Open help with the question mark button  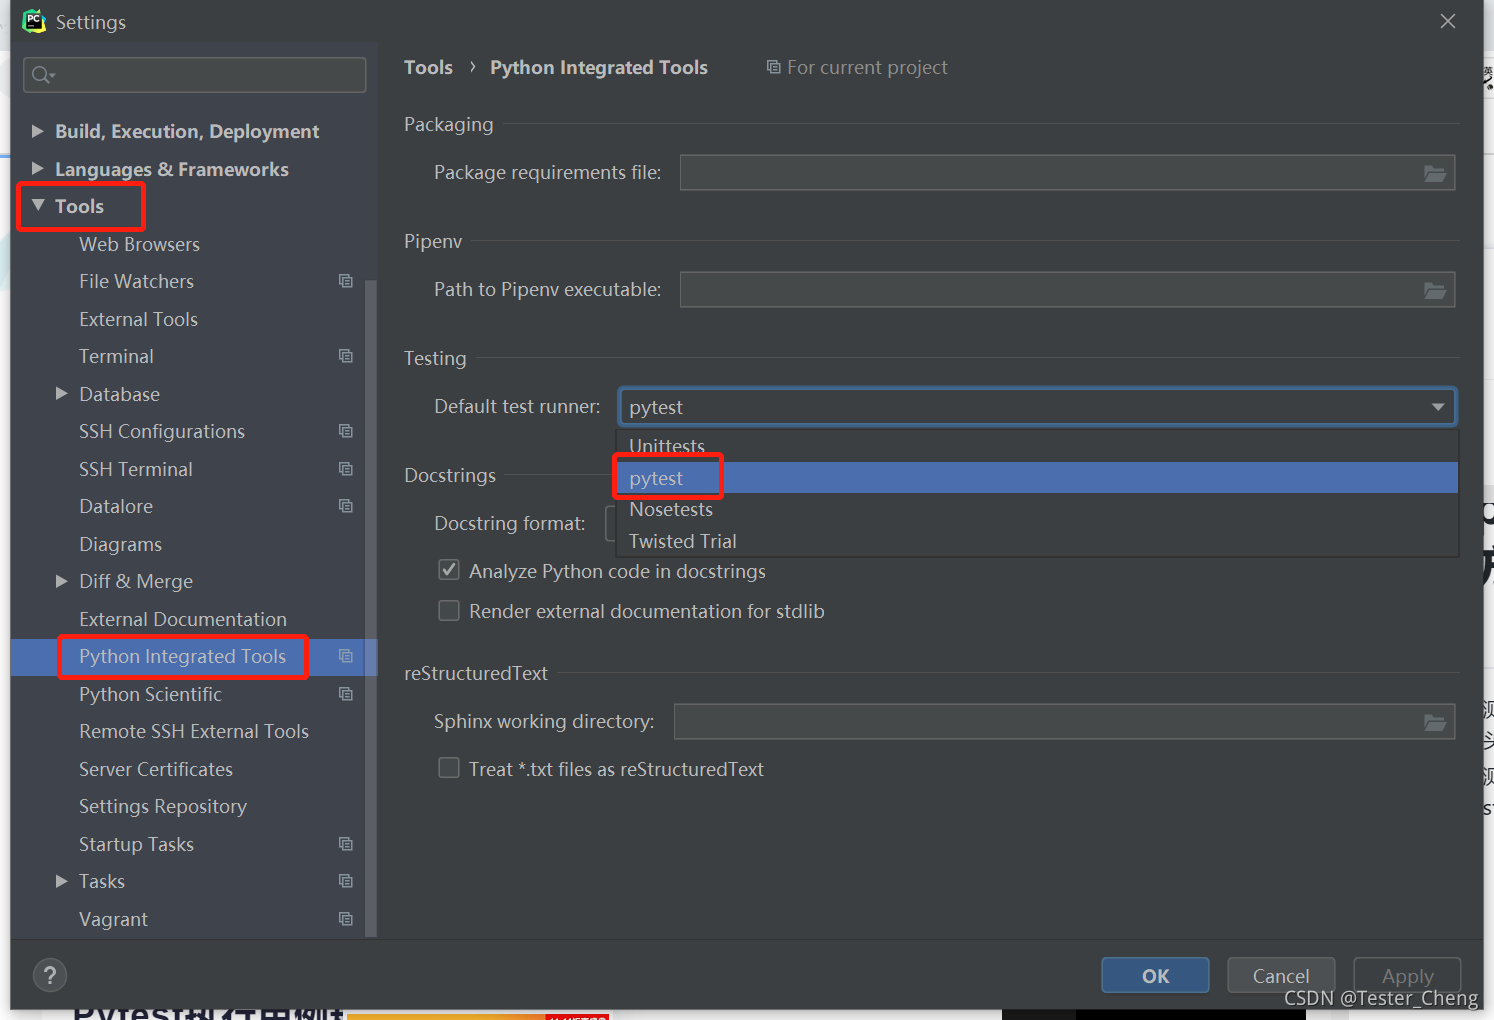coord(50,975)
